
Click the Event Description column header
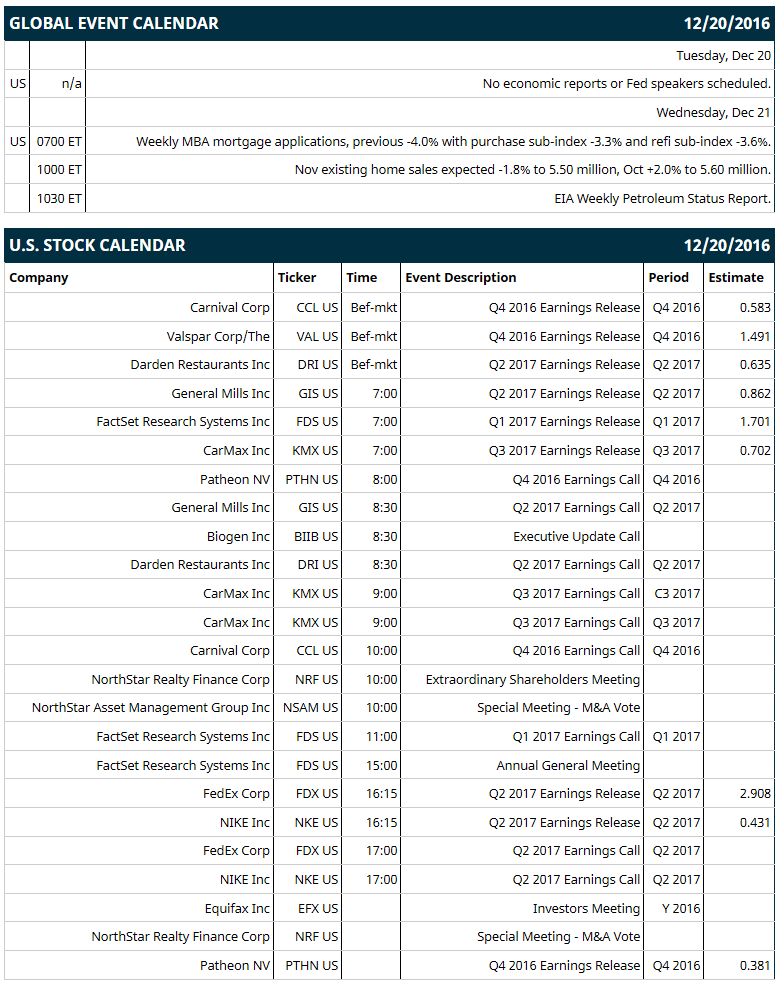[461, 278]
